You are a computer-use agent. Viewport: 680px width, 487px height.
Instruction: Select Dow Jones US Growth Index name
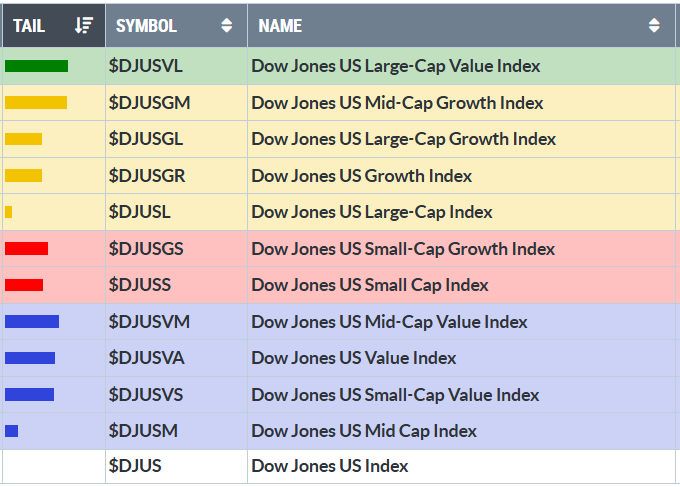pyautogui.click(x=362, y=176)
